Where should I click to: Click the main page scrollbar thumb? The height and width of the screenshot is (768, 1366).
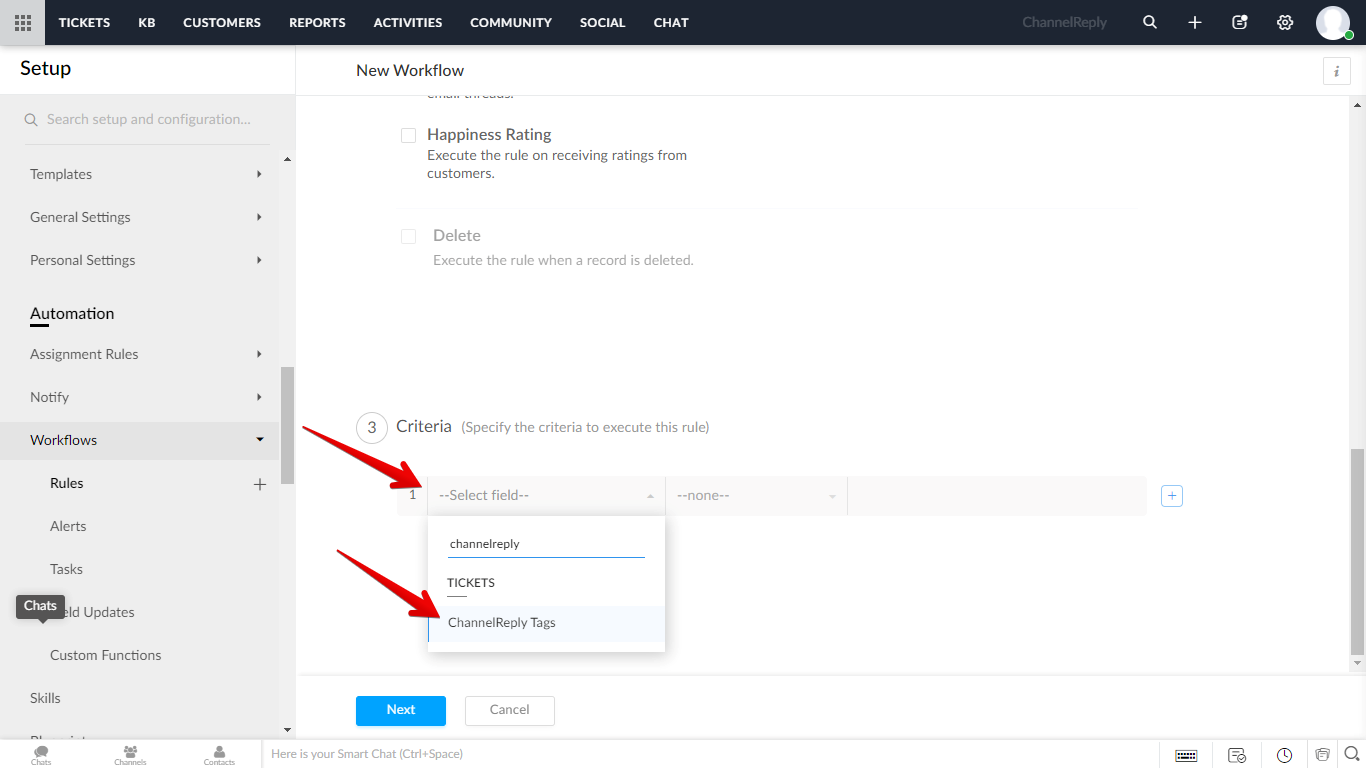point(1357,550)
